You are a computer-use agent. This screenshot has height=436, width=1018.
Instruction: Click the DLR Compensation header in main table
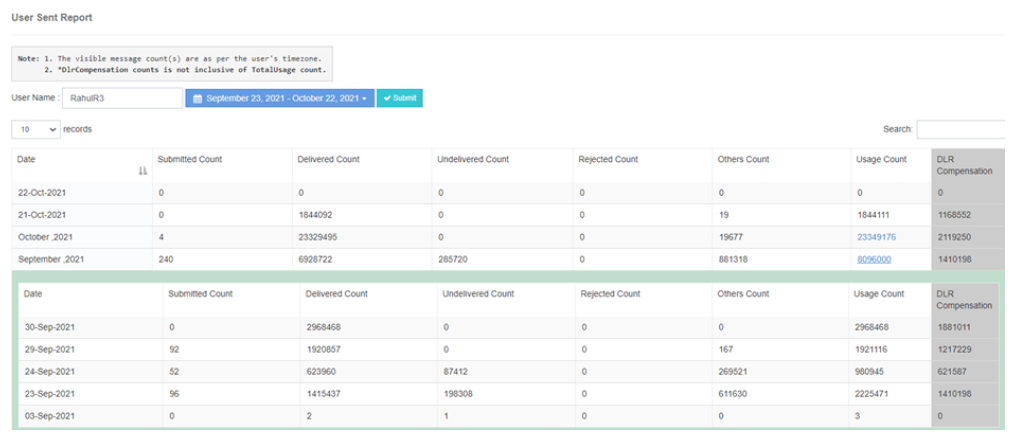pyautogui.click(x=963, y=165)
